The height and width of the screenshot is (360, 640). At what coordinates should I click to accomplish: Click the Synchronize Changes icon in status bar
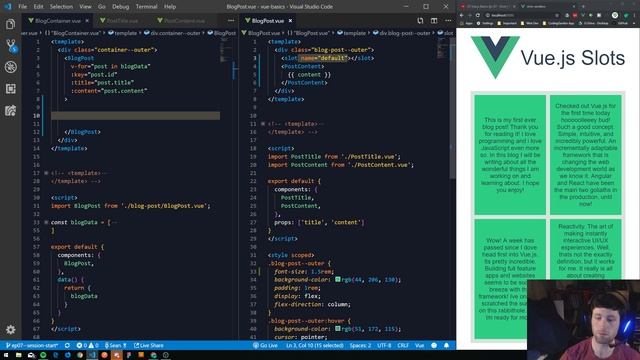pyautogui.click(x=67, y=345)
